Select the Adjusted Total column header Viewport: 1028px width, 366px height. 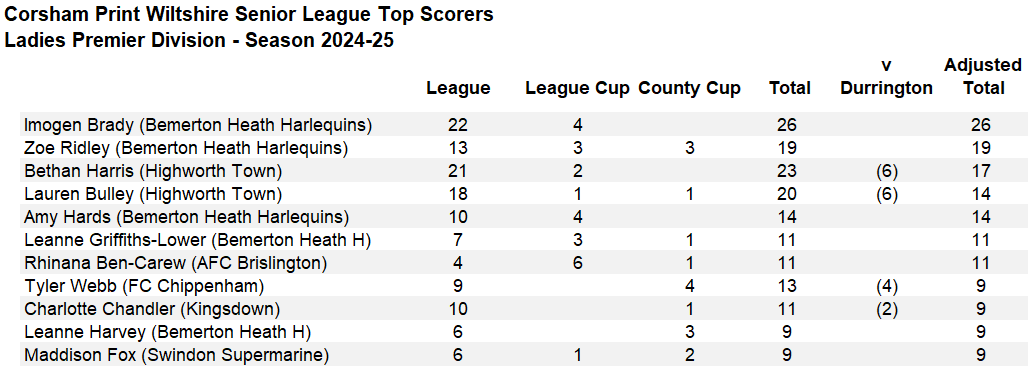pyautogui.click(x=983, y=77)
